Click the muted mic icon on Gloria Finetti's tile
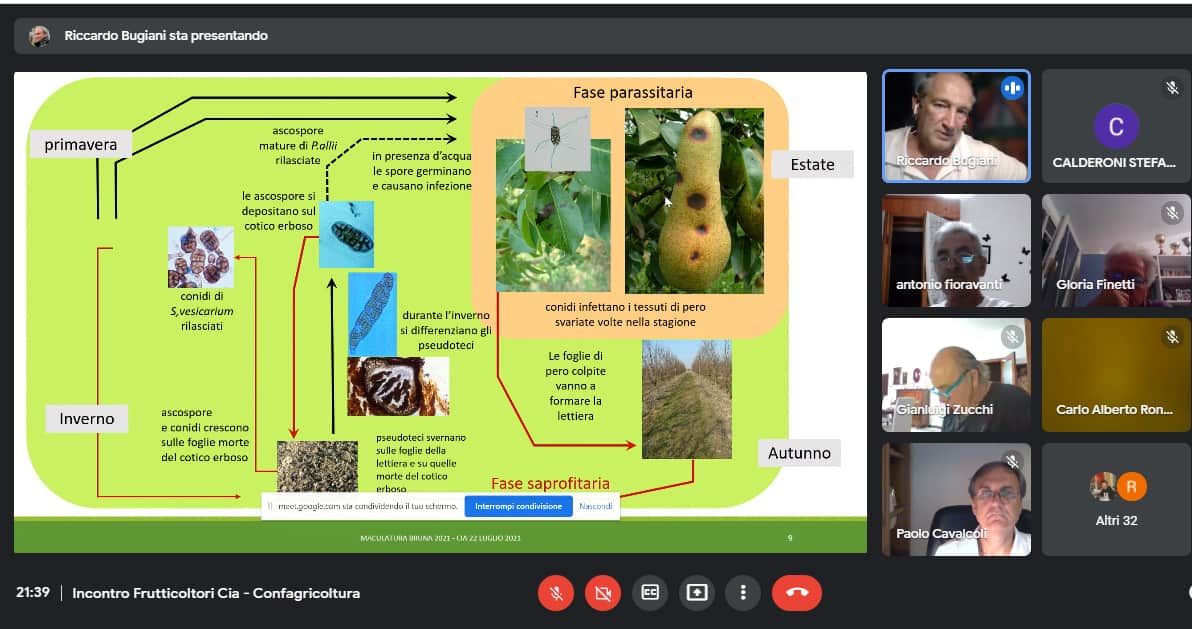1192x629 pixels. click(1172, 213)
